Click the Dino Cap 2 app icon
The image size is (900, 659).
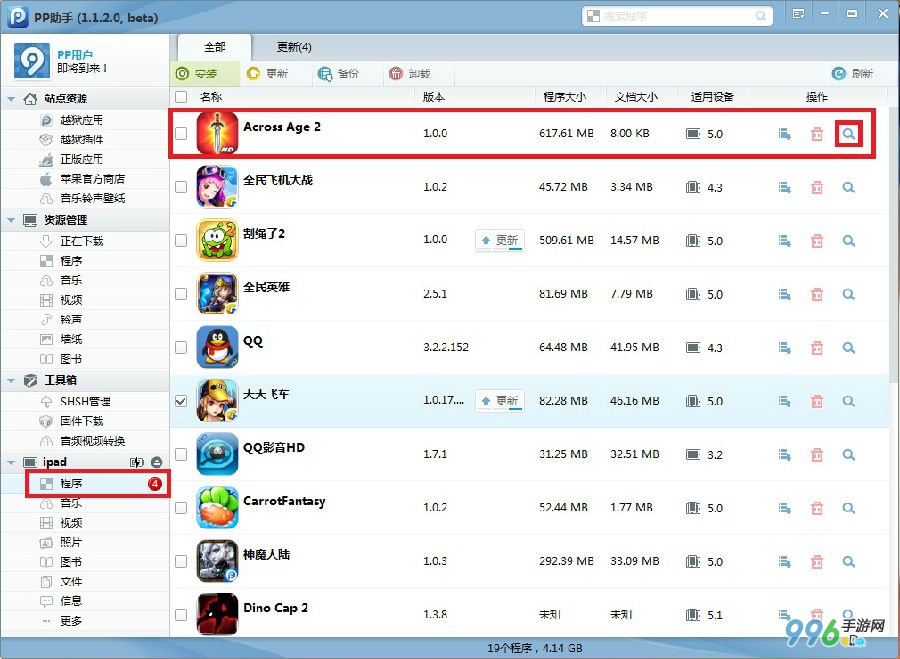(x=217, y=614)
